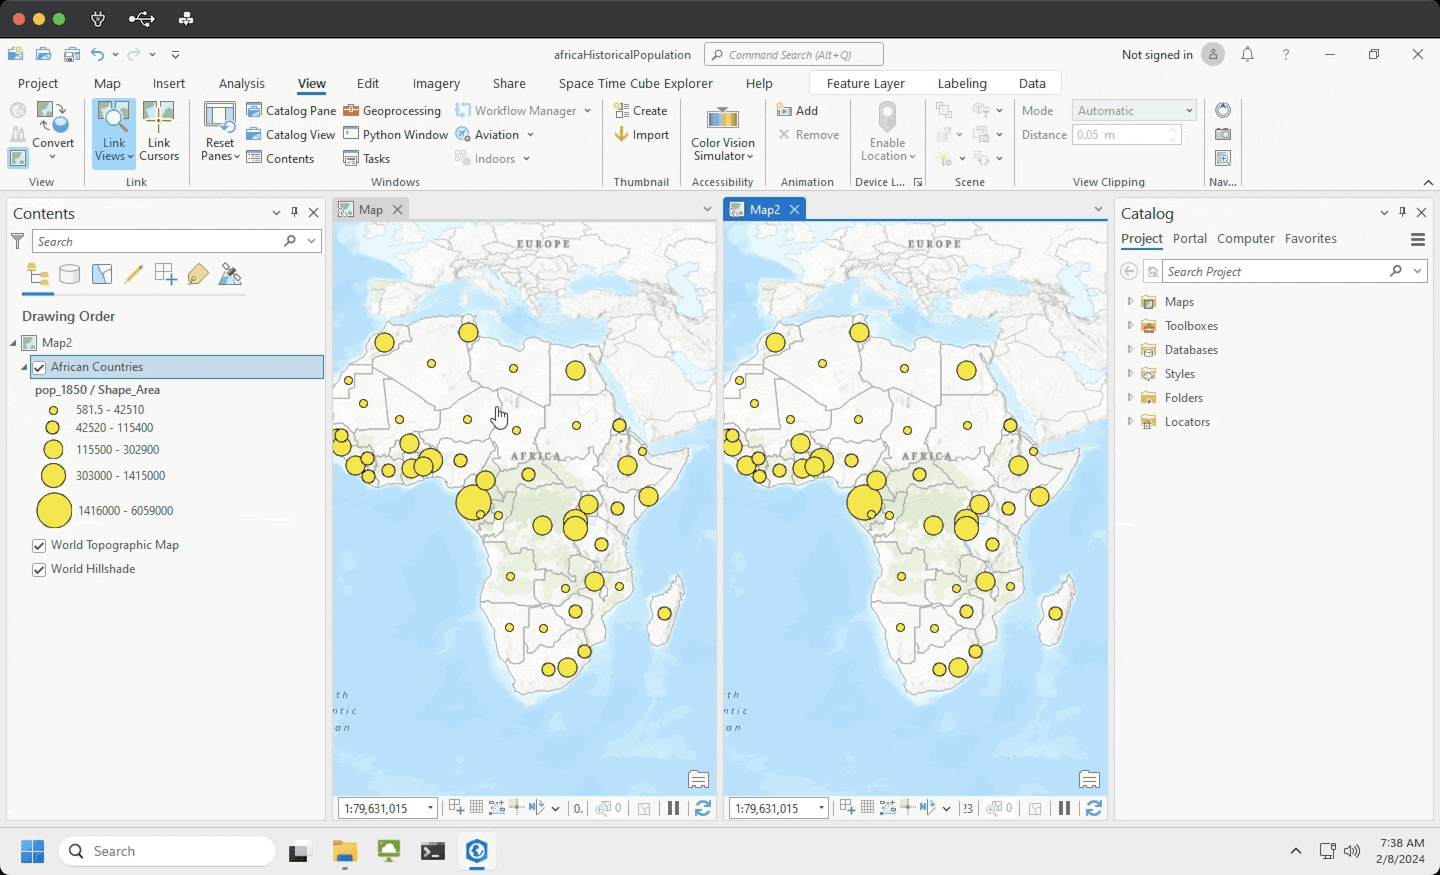Switch to the Analysis ribbon tab
Viewport: 1440px width, 875px height.
(241, 84)
